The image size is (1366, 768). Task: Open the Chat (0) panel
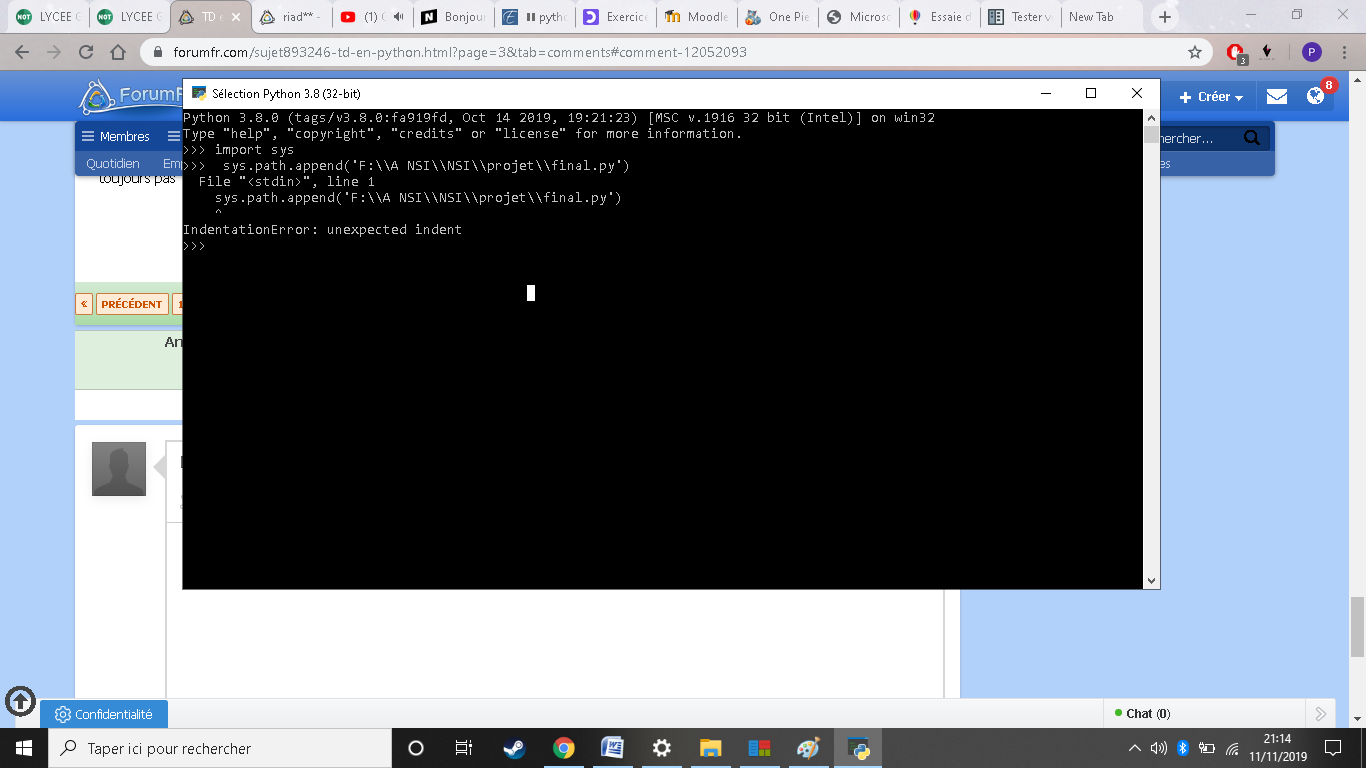pos(1148,713)
